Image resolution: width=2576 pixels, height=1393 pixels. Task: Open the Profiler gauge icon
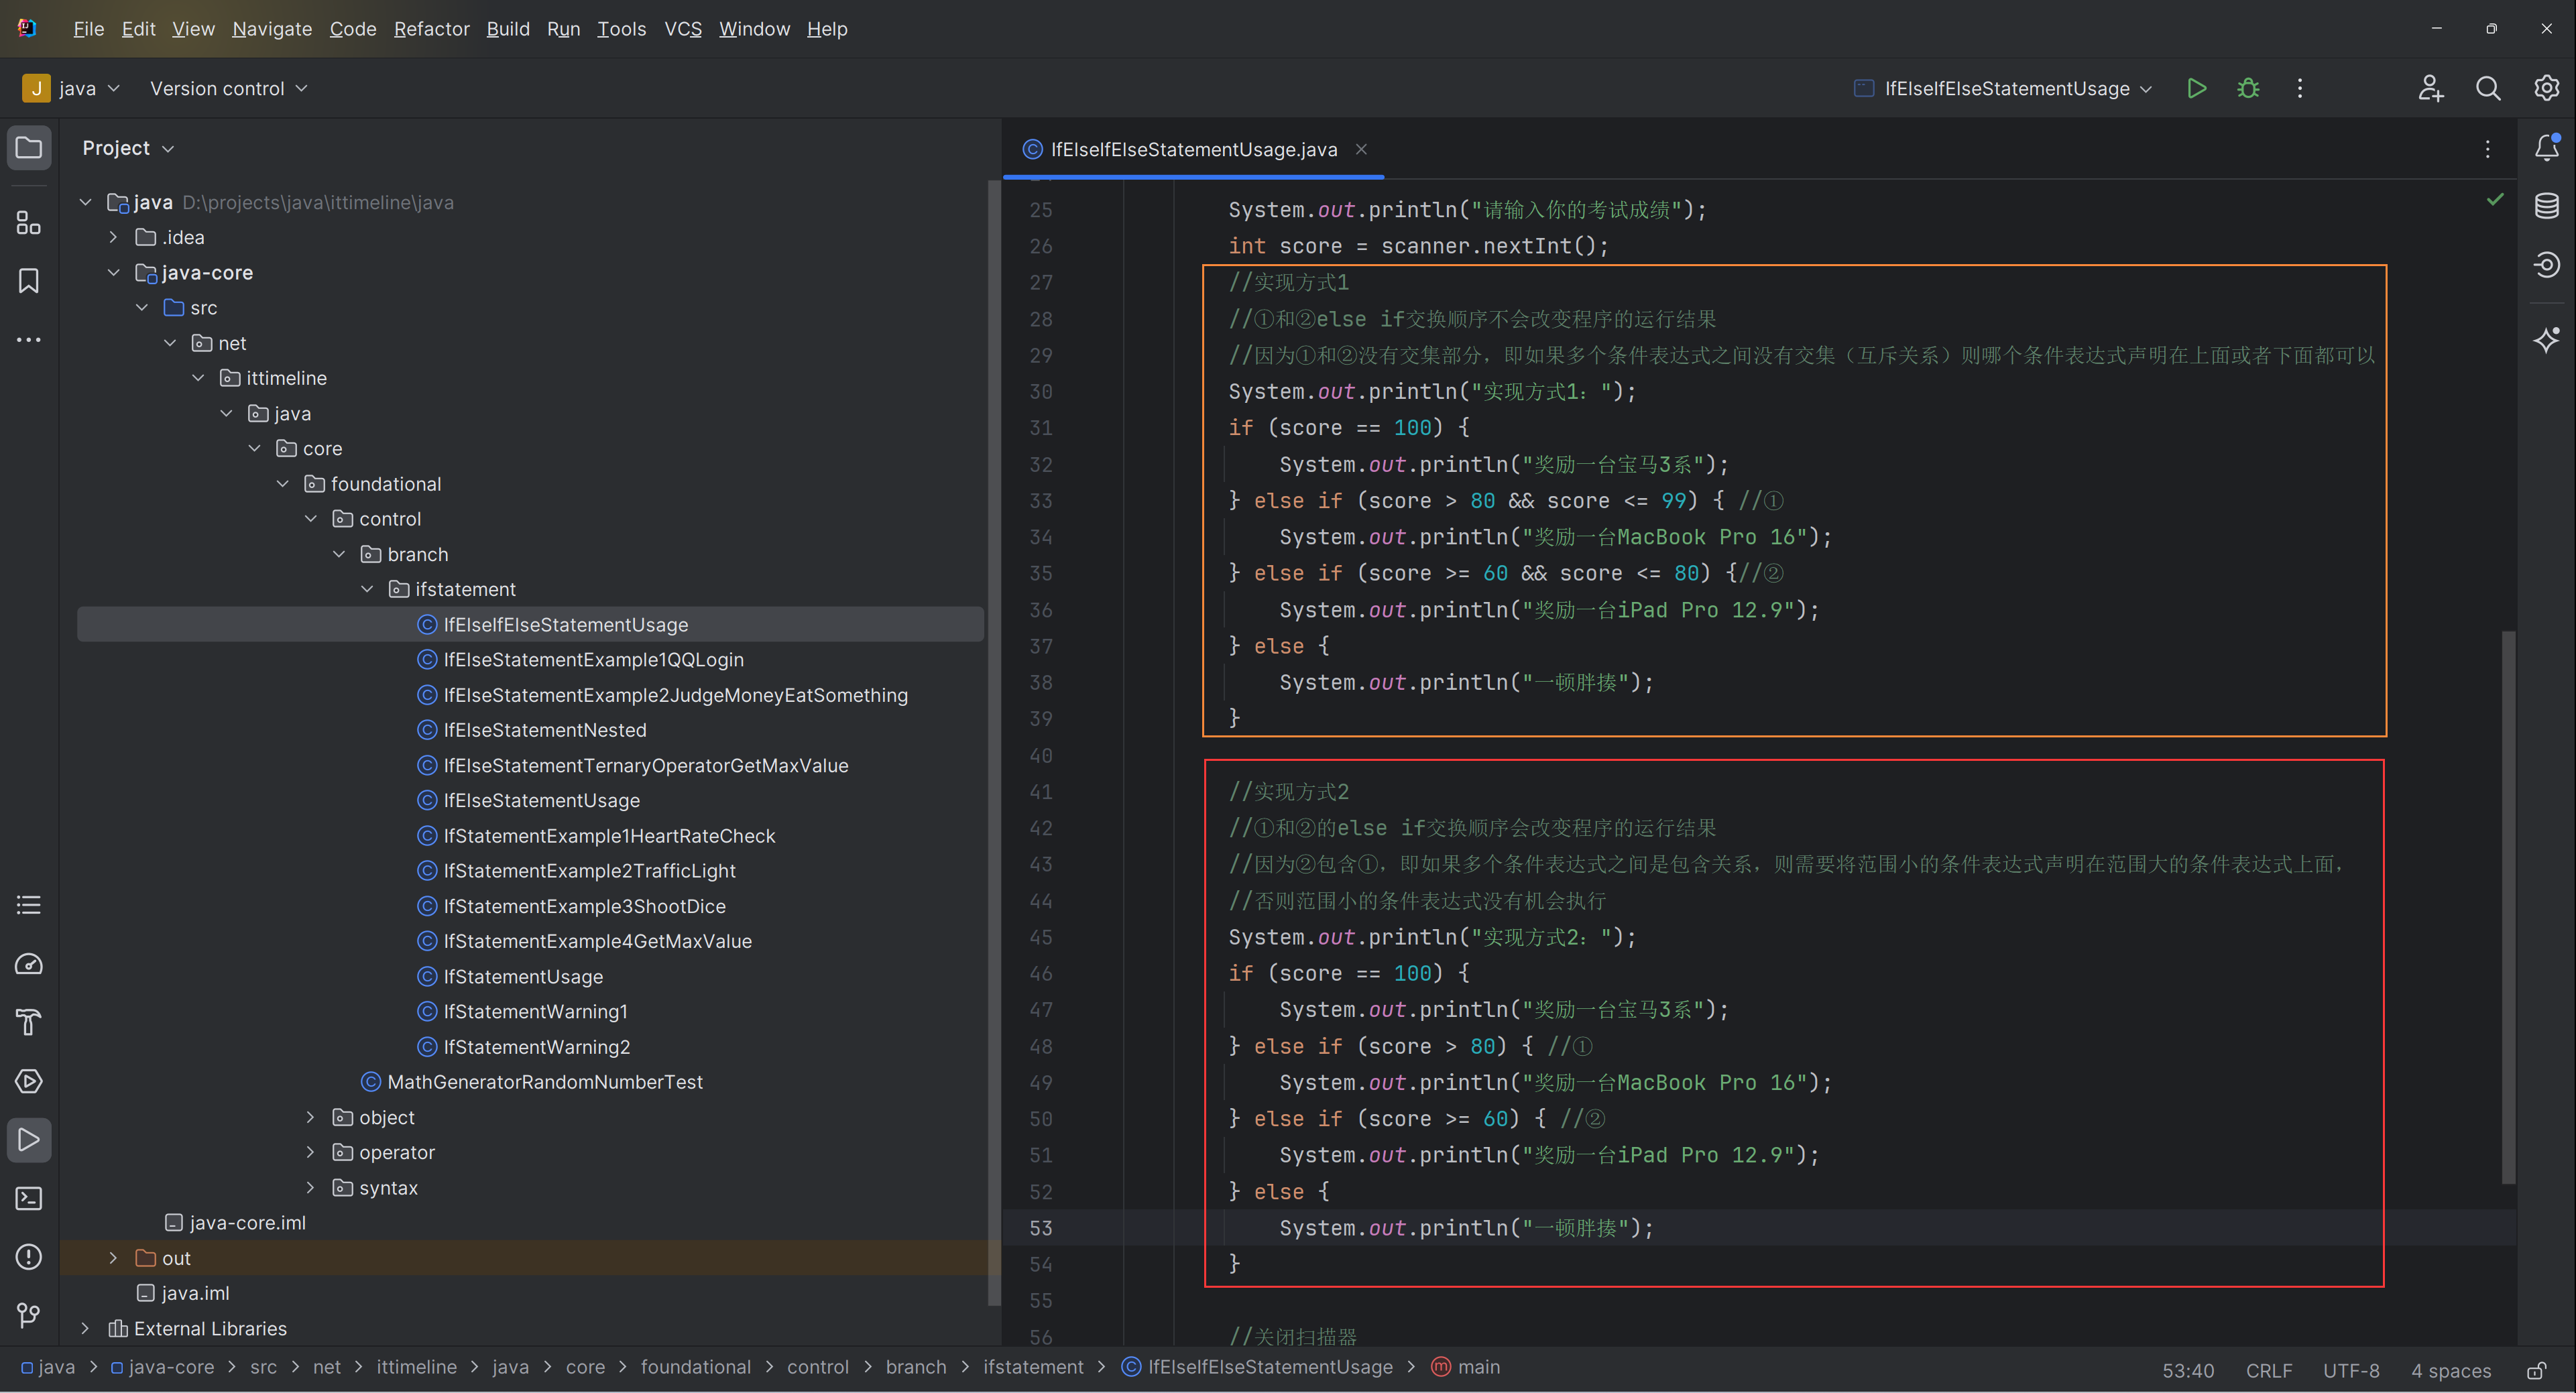[29, 964]
